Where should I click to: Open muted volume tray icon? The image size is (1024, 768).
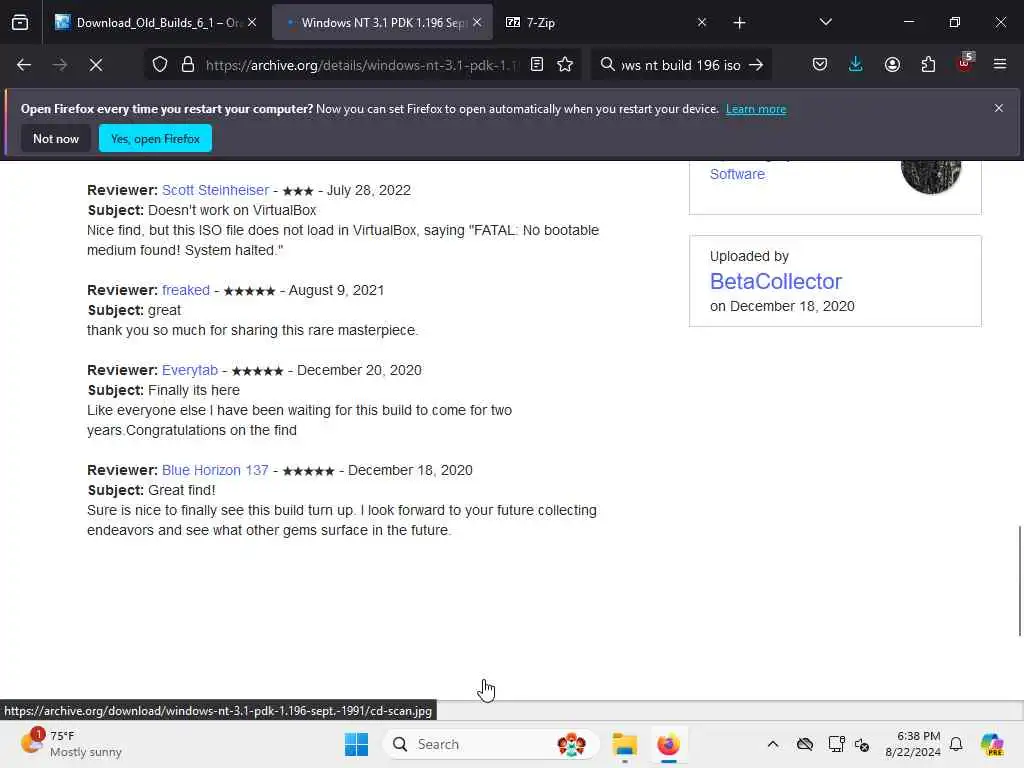pyautogui.click(x=862, y=744)
